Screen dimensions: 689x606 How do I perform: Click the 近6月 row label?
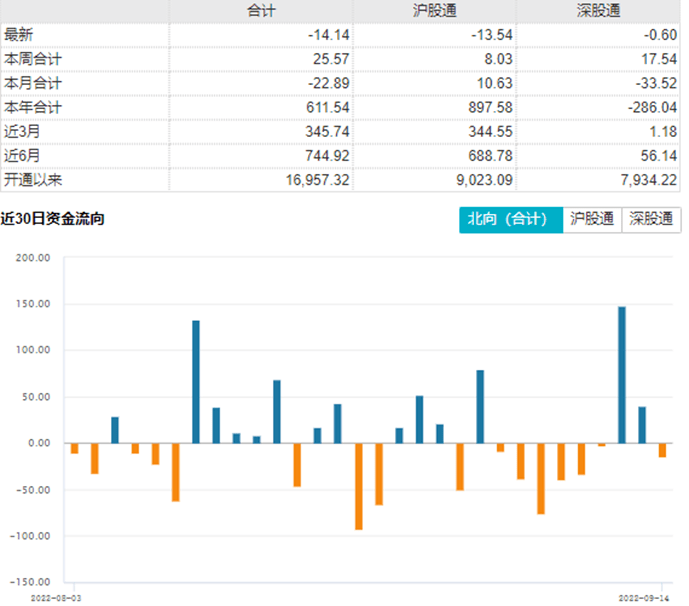[22, 156]
